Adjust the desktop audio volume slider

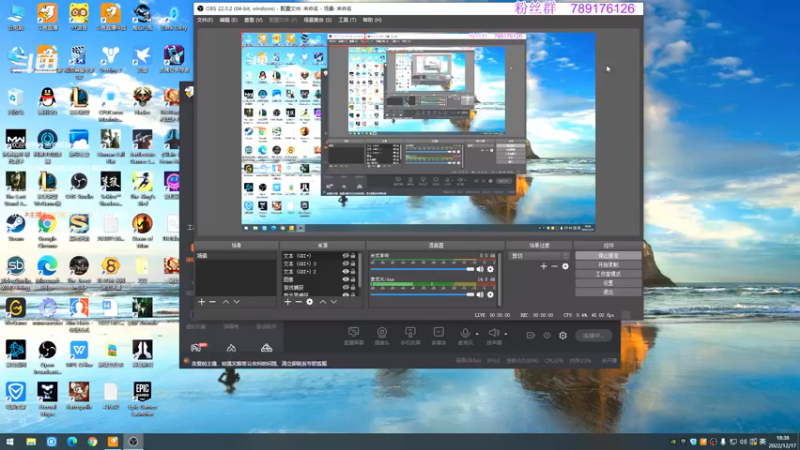422,269
